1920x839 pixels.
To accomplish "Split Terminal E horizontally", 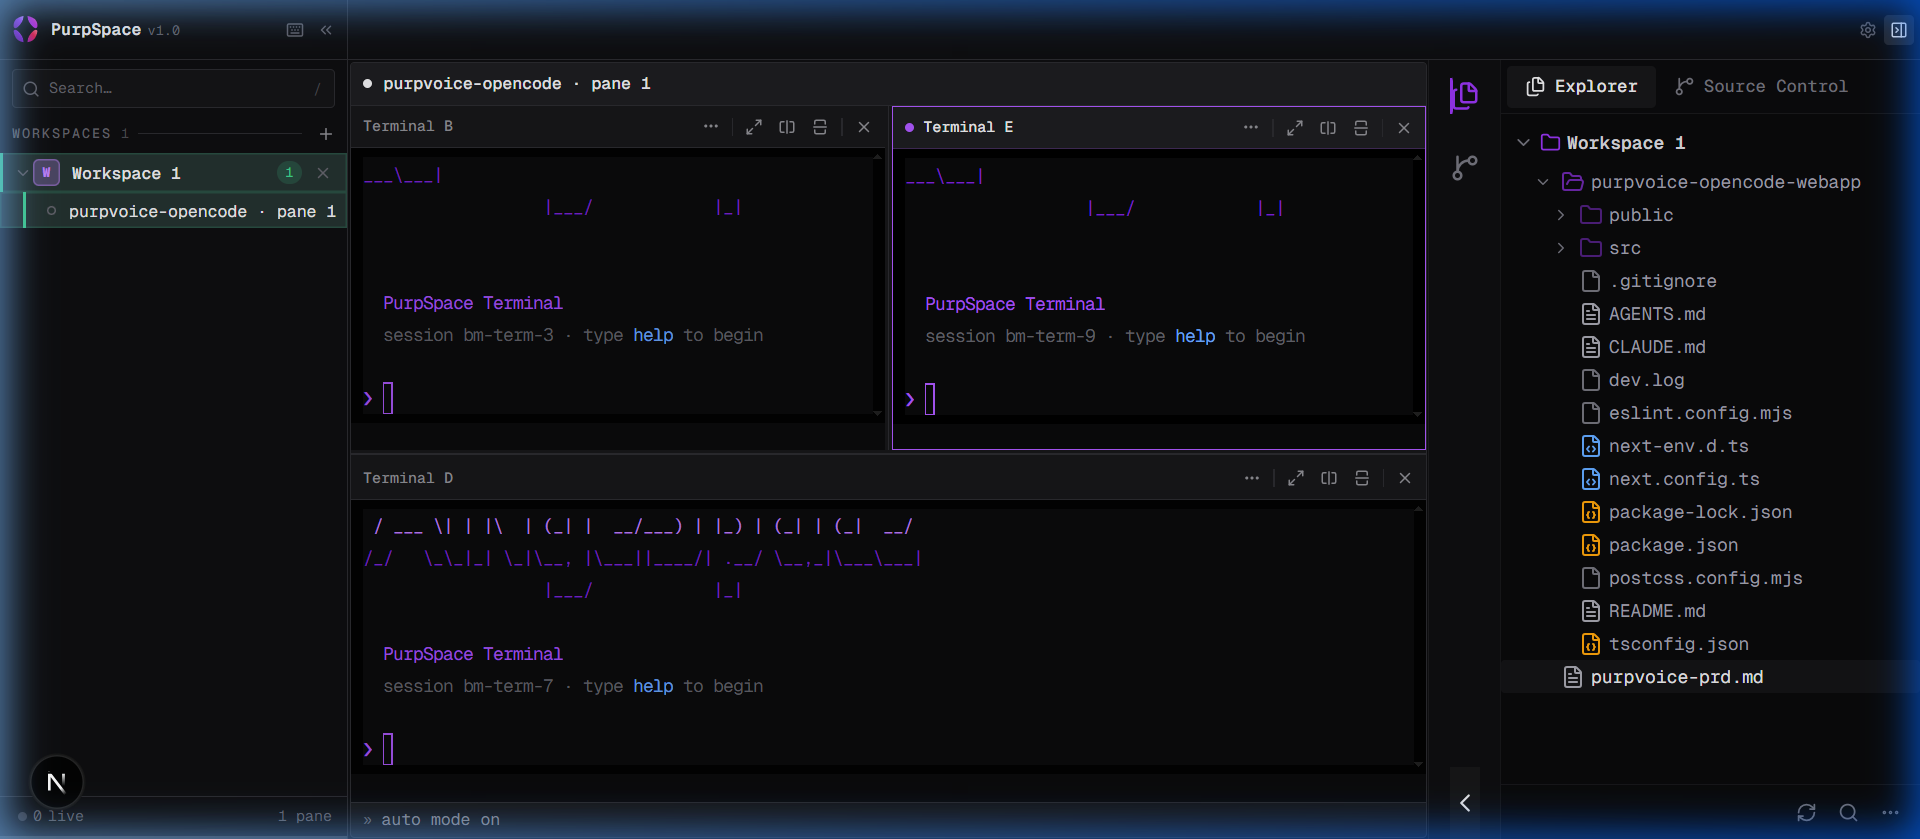I will point(1361,128).
